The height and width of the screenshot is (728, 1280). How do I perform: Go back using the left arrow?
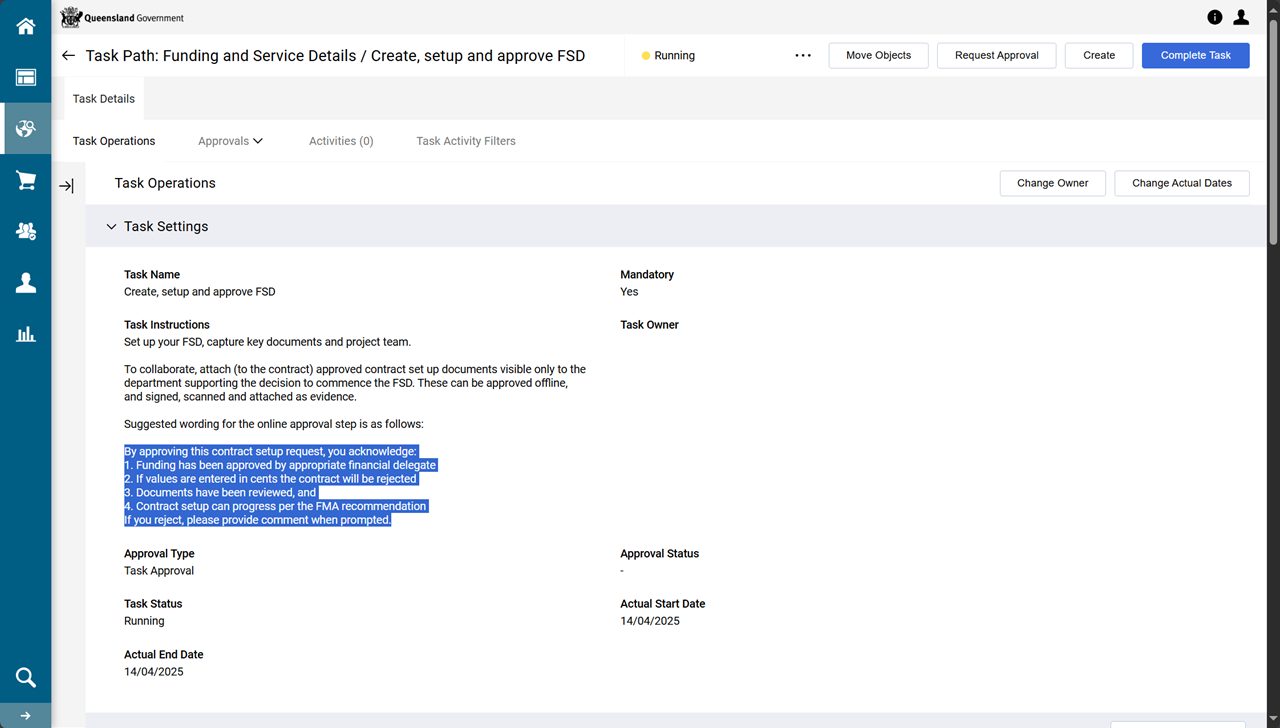tap(68, 56)
